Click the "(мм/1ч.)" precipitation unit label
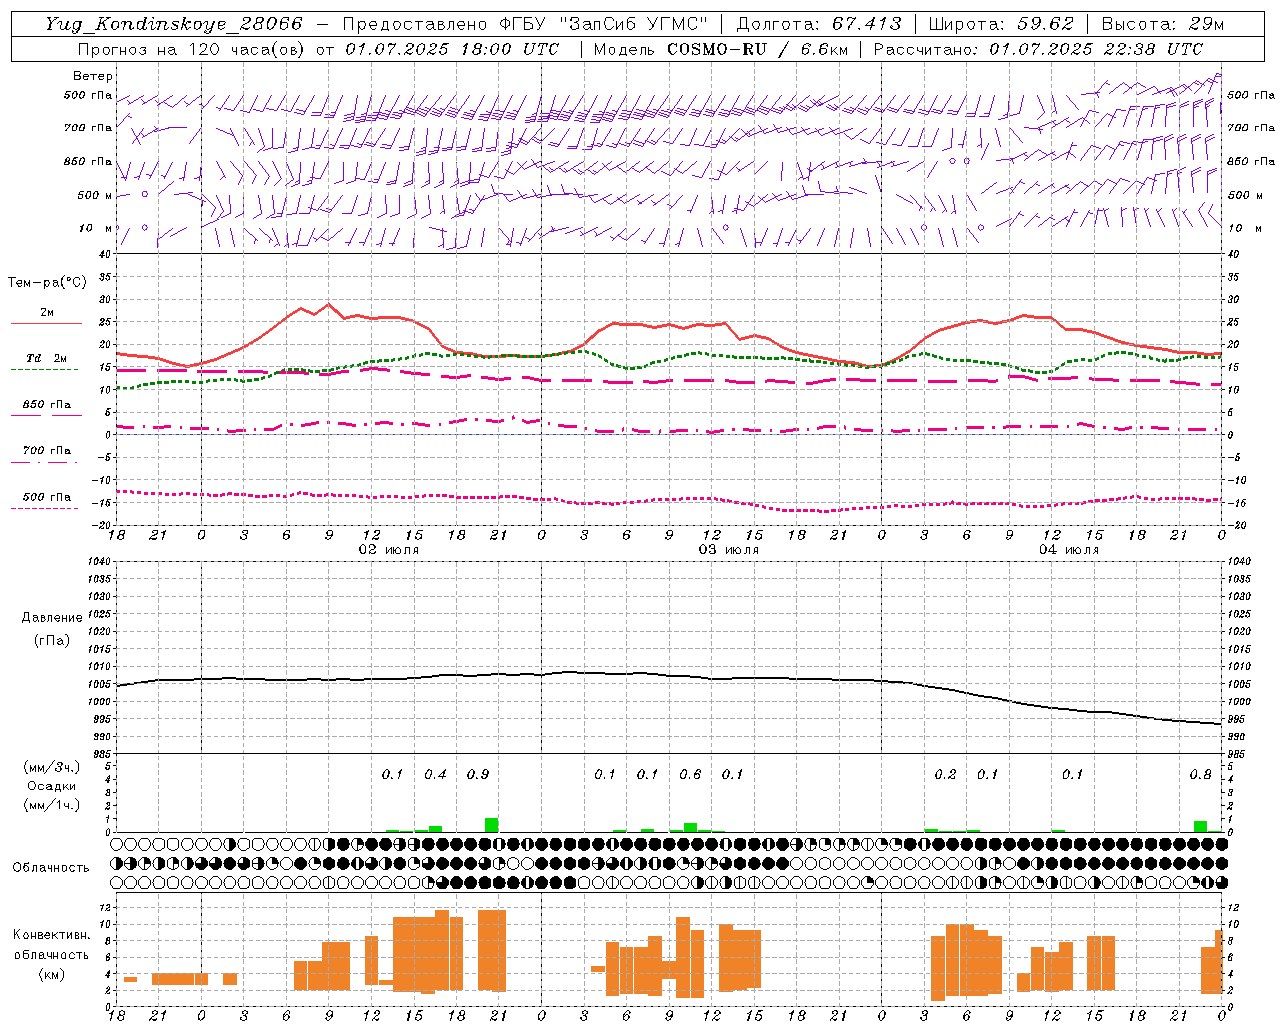1280x1024 pixels. tap(51, 805)
